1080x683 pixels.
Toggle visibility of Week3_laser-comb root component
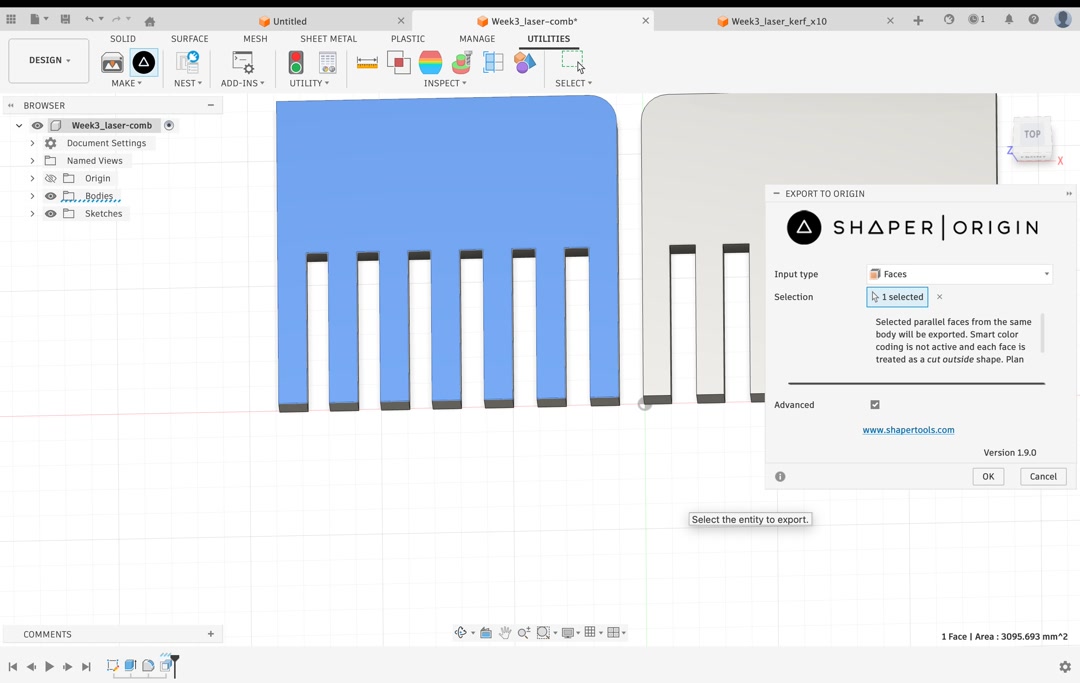(x=37, y=125)
